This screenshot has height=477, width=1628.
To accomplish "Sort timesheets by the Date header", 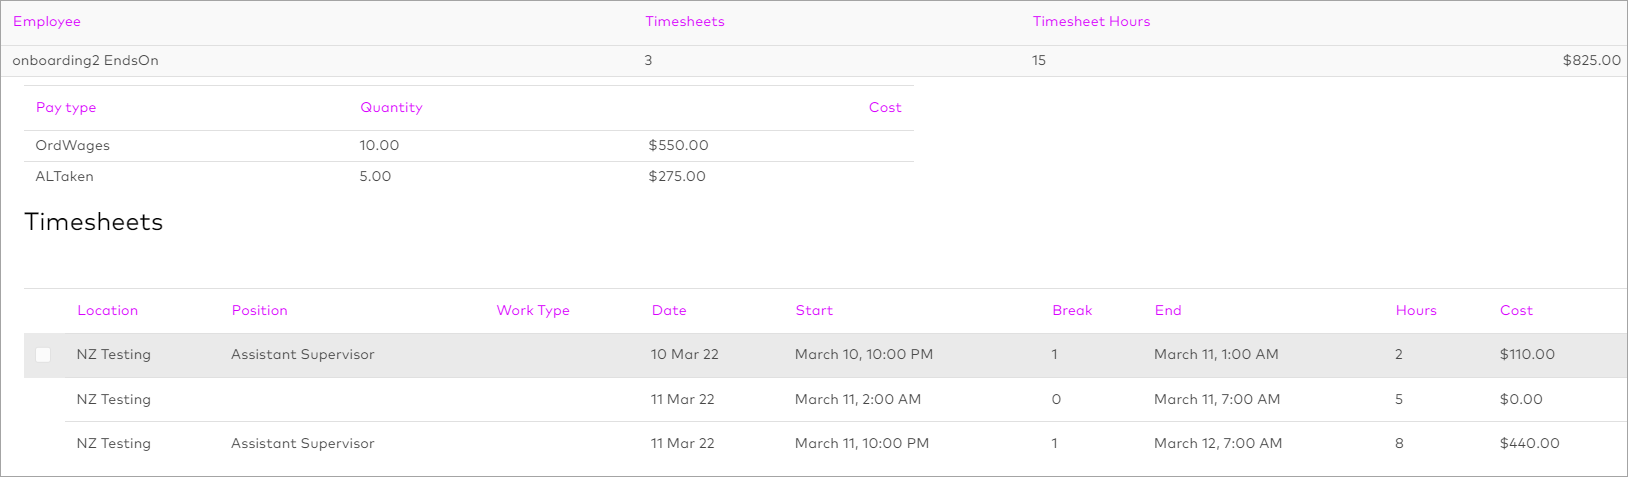I will tap(669, 311).
